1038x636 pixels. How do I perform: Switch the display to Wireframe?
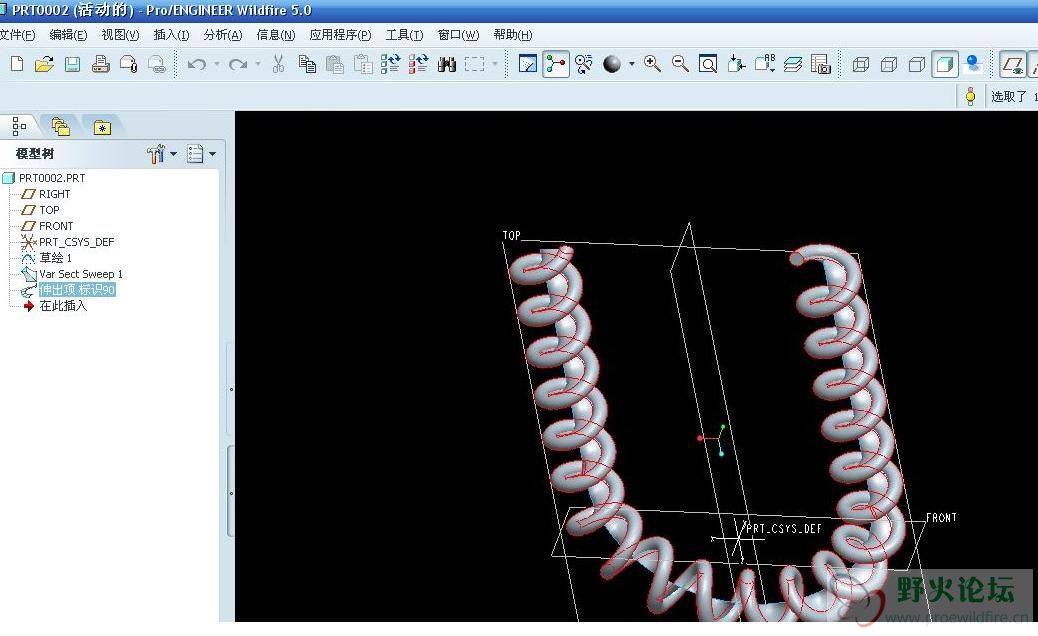tap(861, 64)
